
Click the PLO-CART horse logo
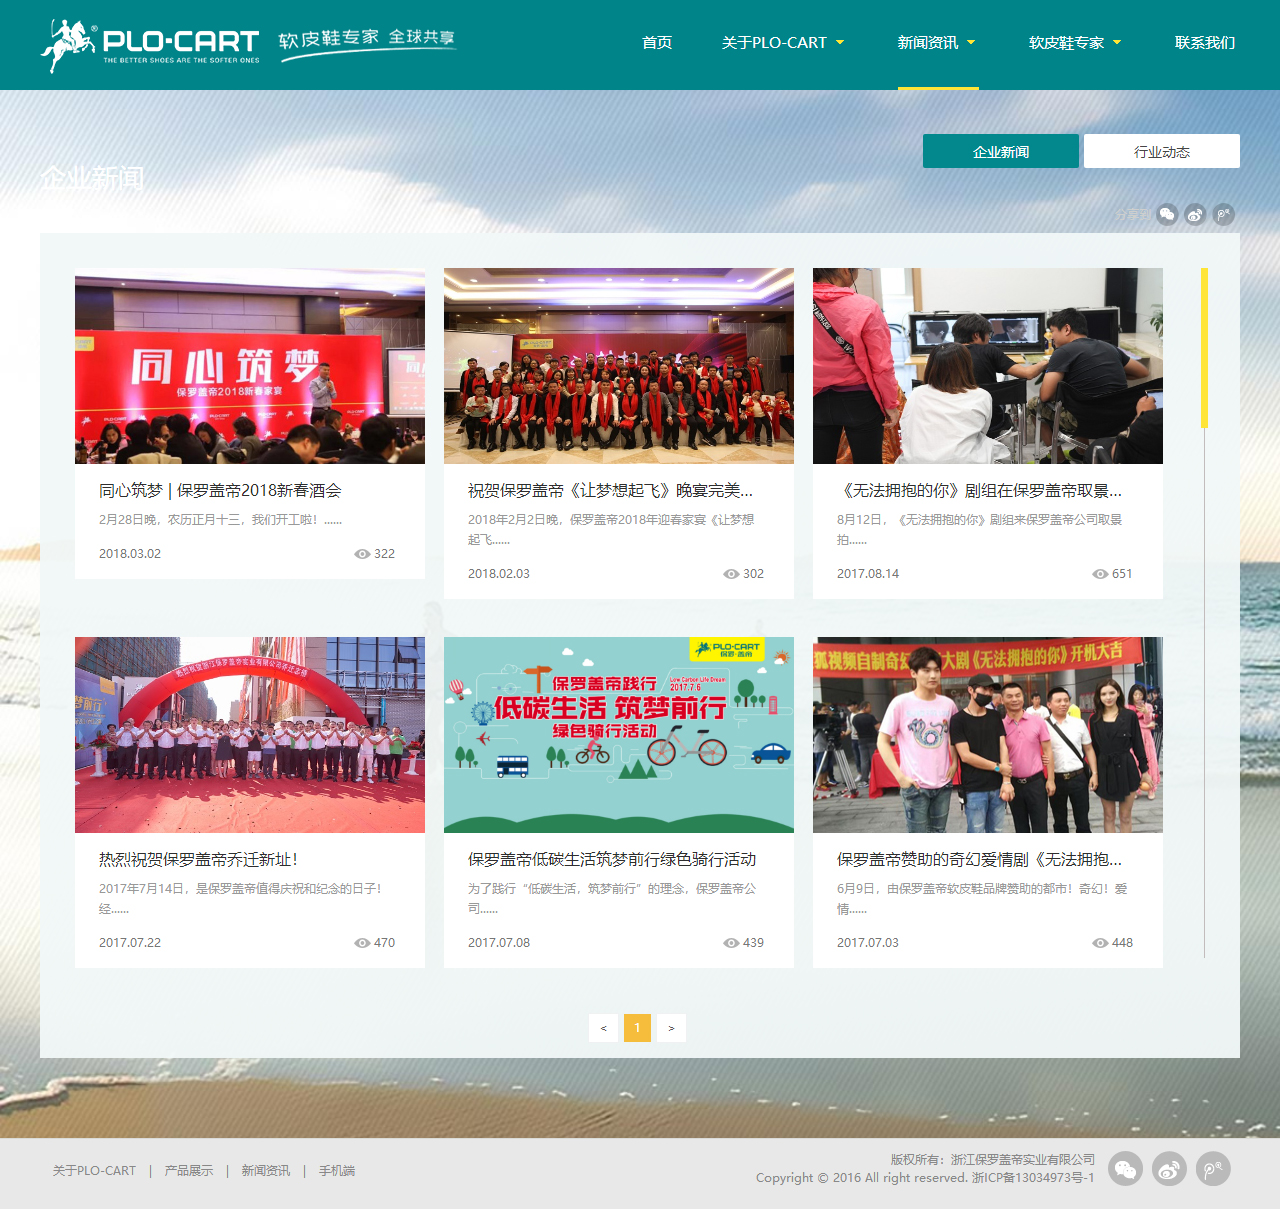click(150, 44)
